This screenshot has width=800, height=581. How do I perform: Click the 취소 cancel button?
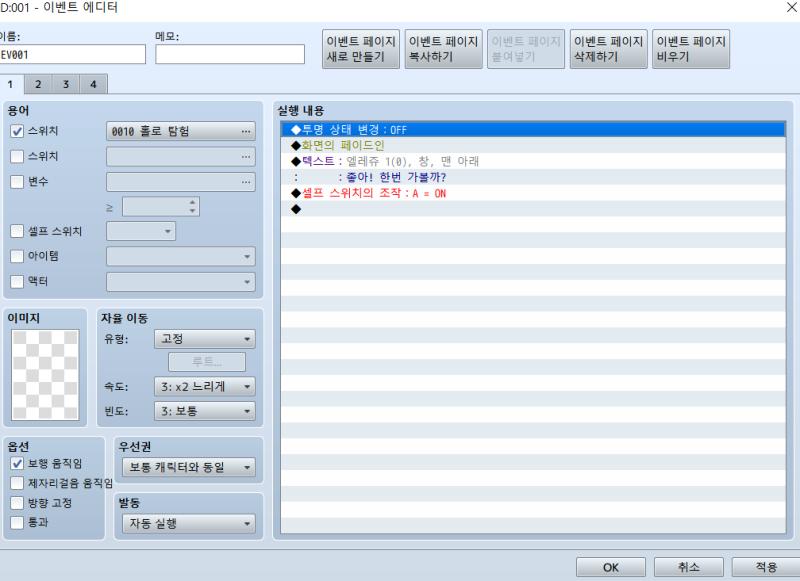click(x=689, y=567)
